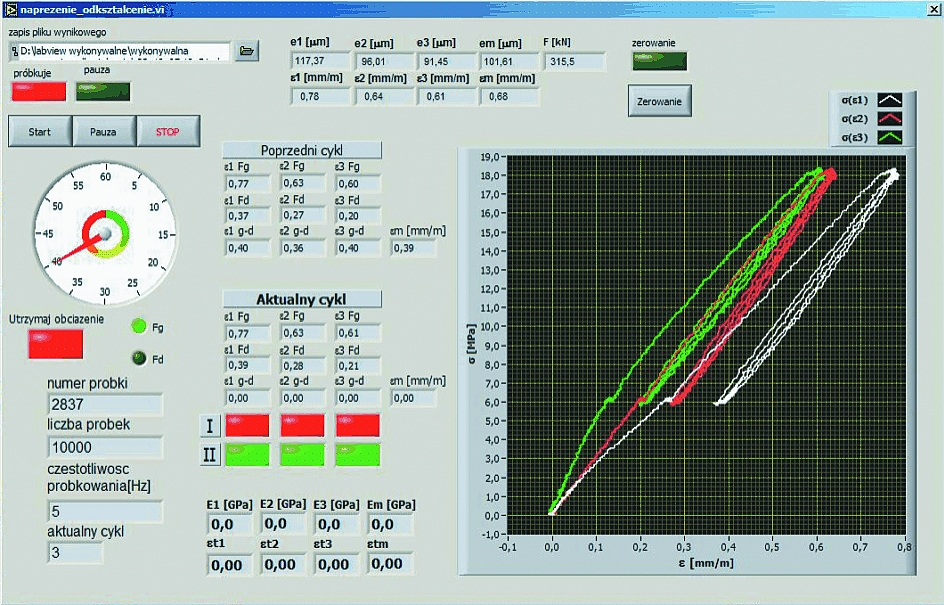Click the LabVIEW icon in the title bar

[11, 8]
